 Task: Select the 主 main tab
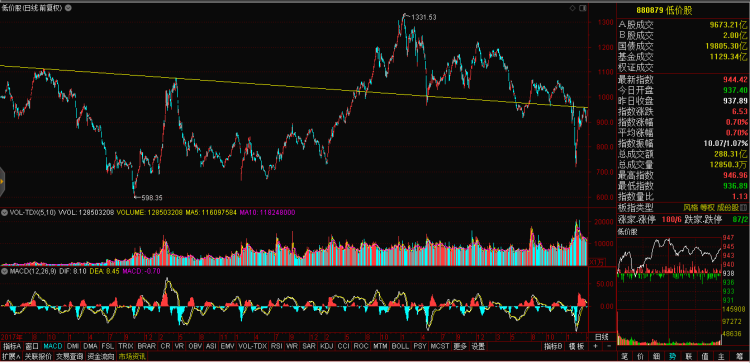(721, 356)
